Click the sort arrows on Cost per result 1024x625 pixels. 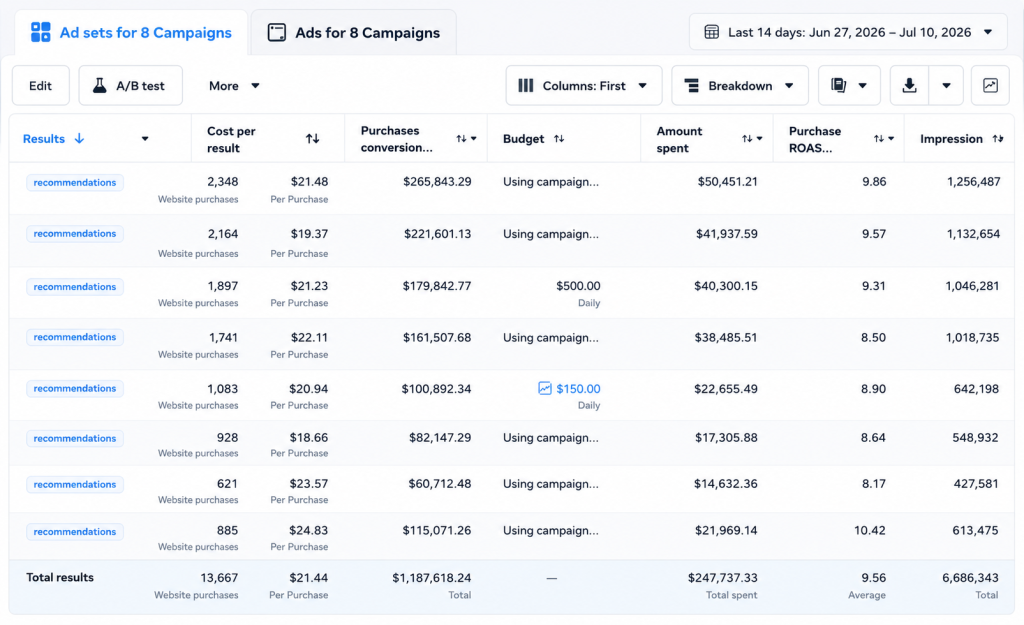[x=312, y=138]
